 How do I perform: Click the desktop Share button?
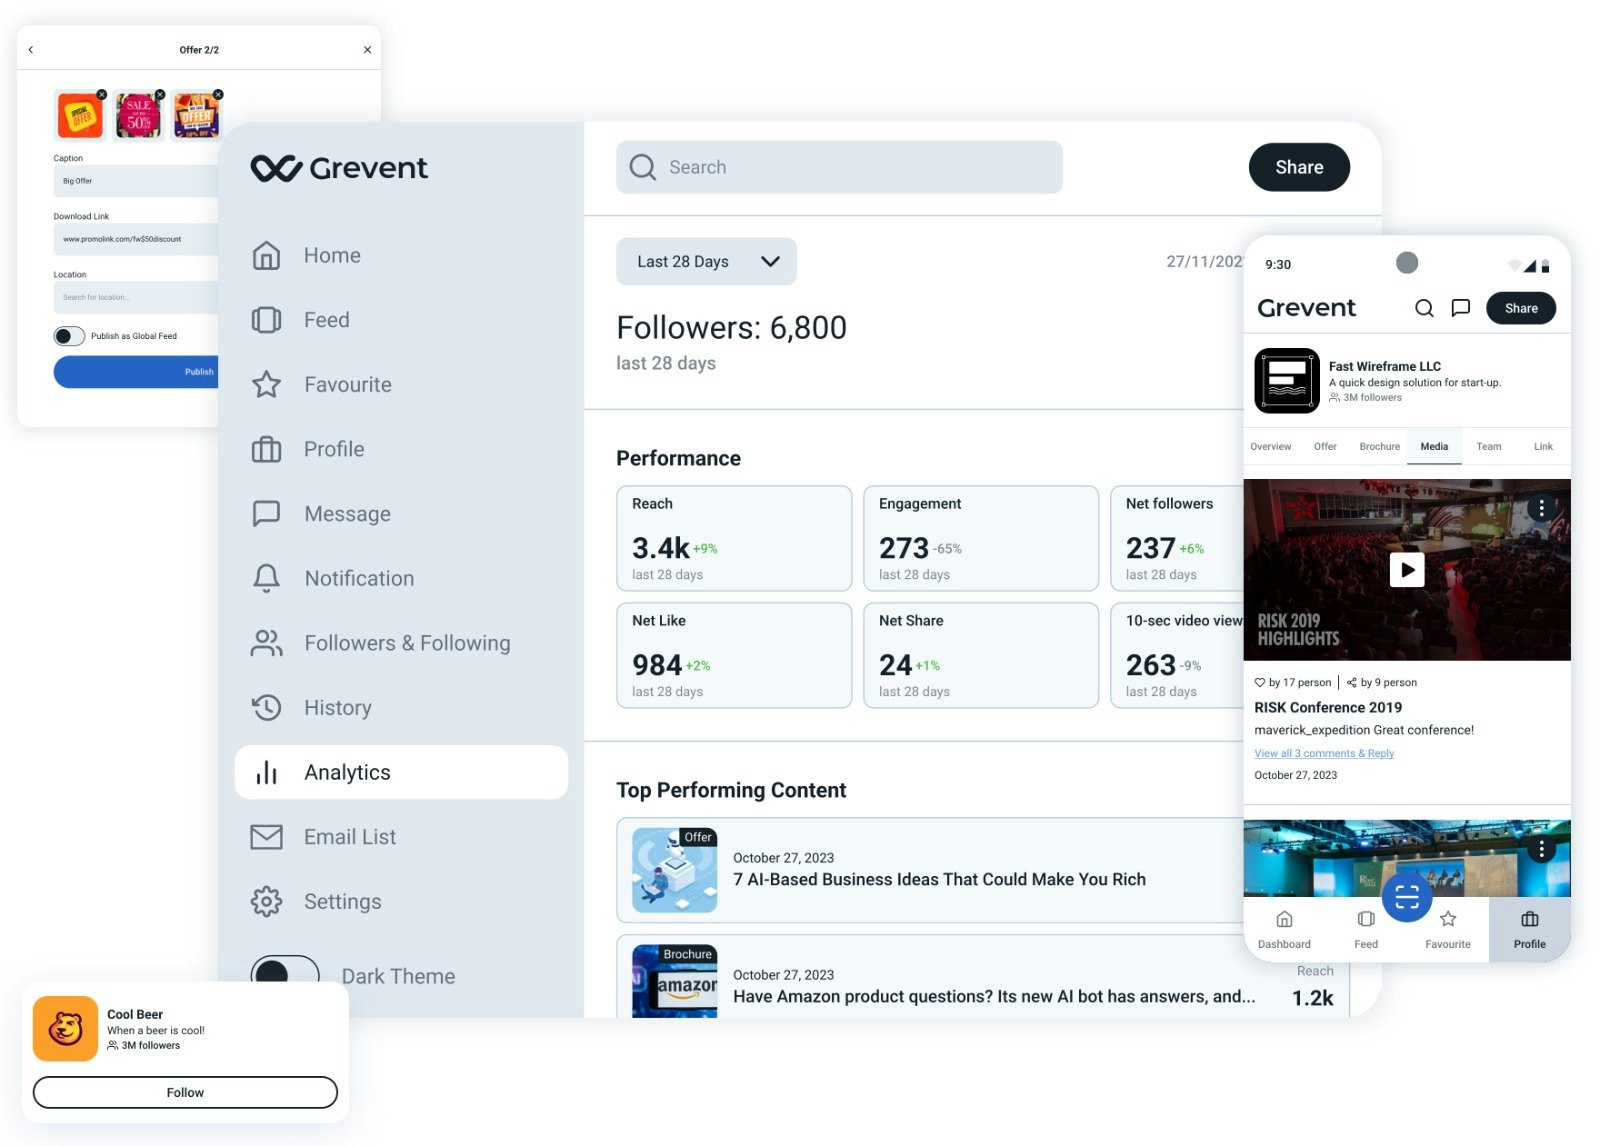tap(1299, 168)
